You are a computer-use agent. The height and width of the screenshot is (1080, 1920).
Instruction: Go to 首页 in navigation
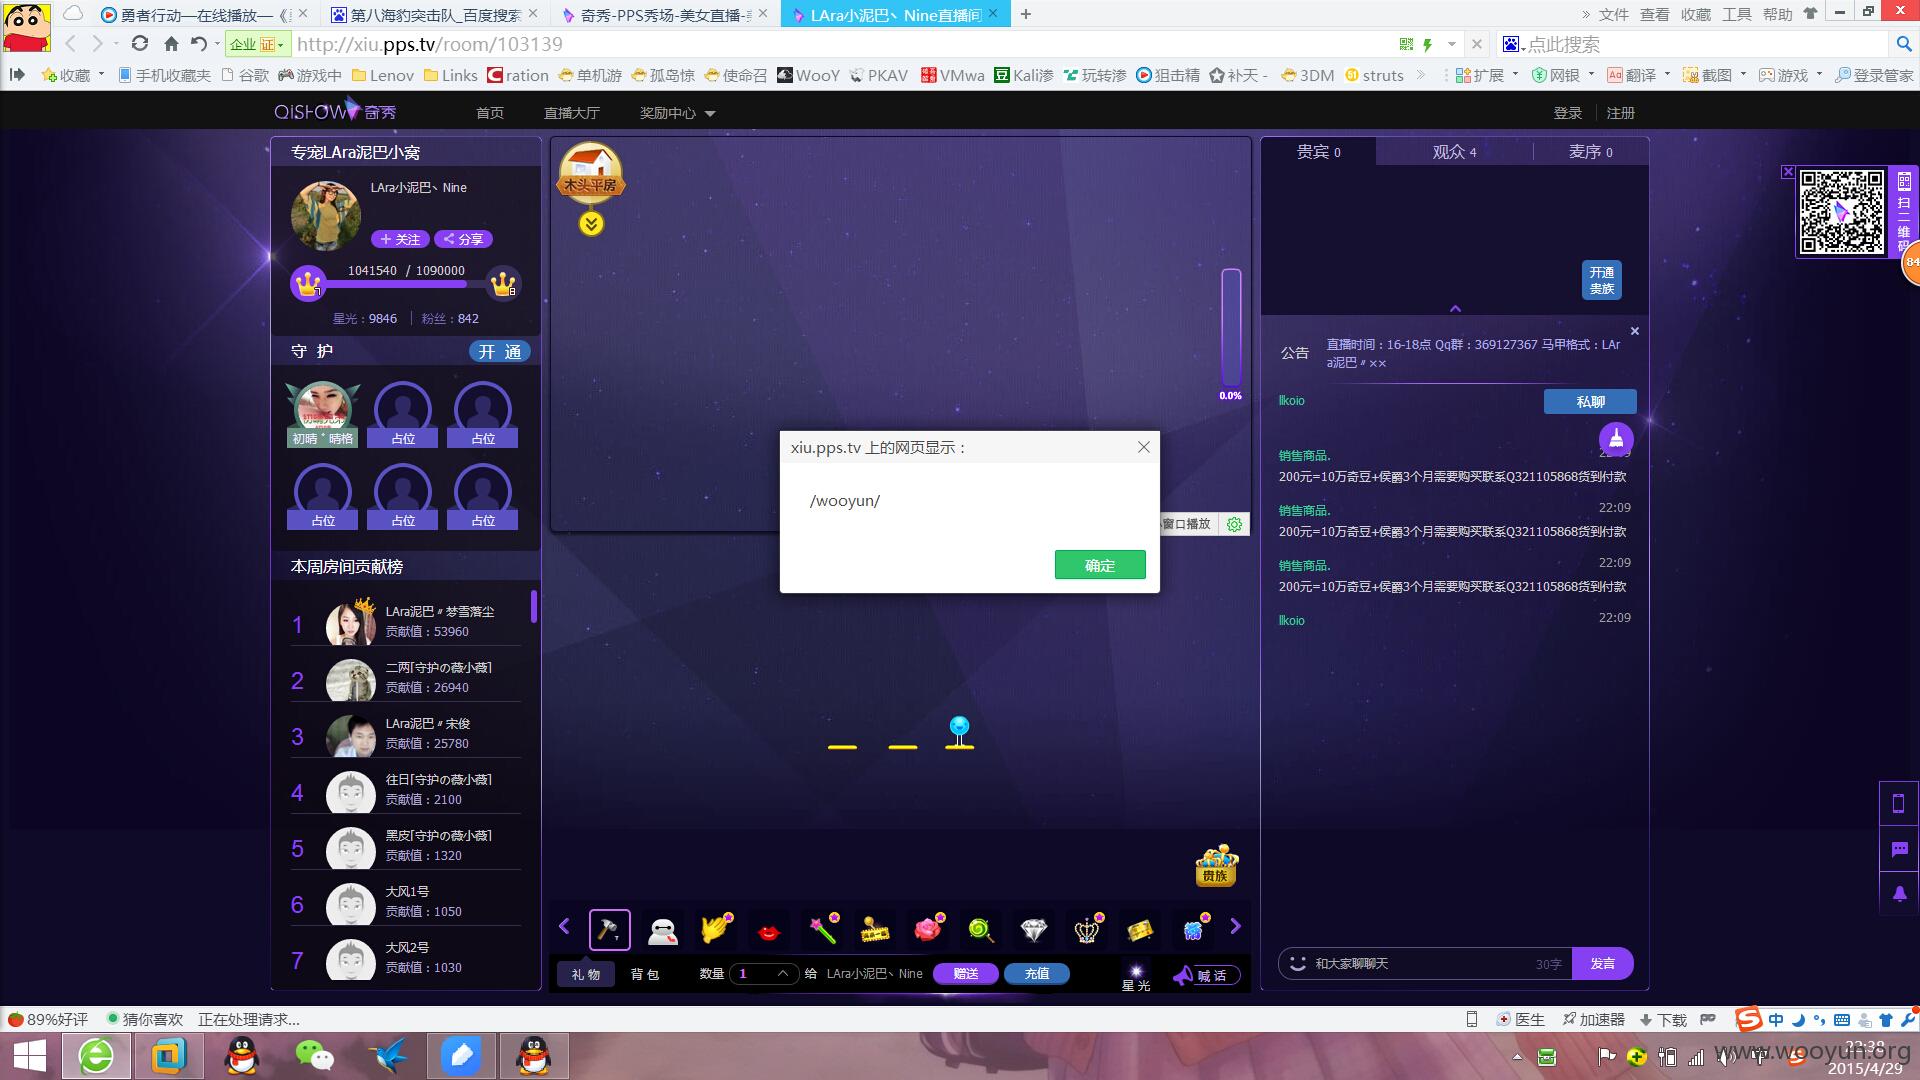point(490,113)
